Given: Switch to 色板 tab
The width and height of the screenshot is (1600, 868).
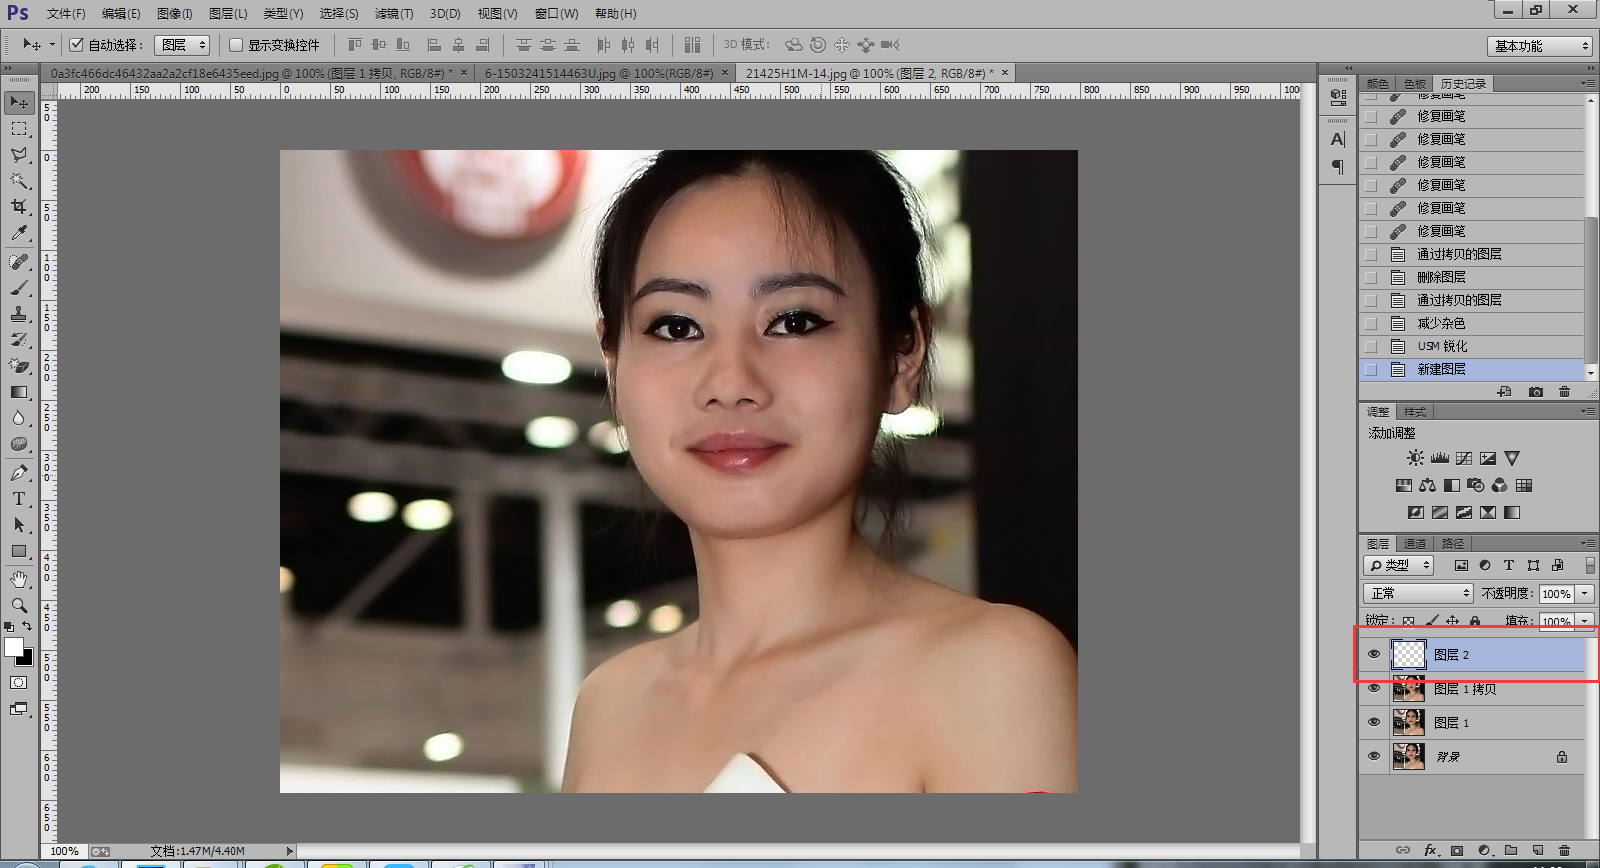Looking at the screenshot, I should [1414, 84].
